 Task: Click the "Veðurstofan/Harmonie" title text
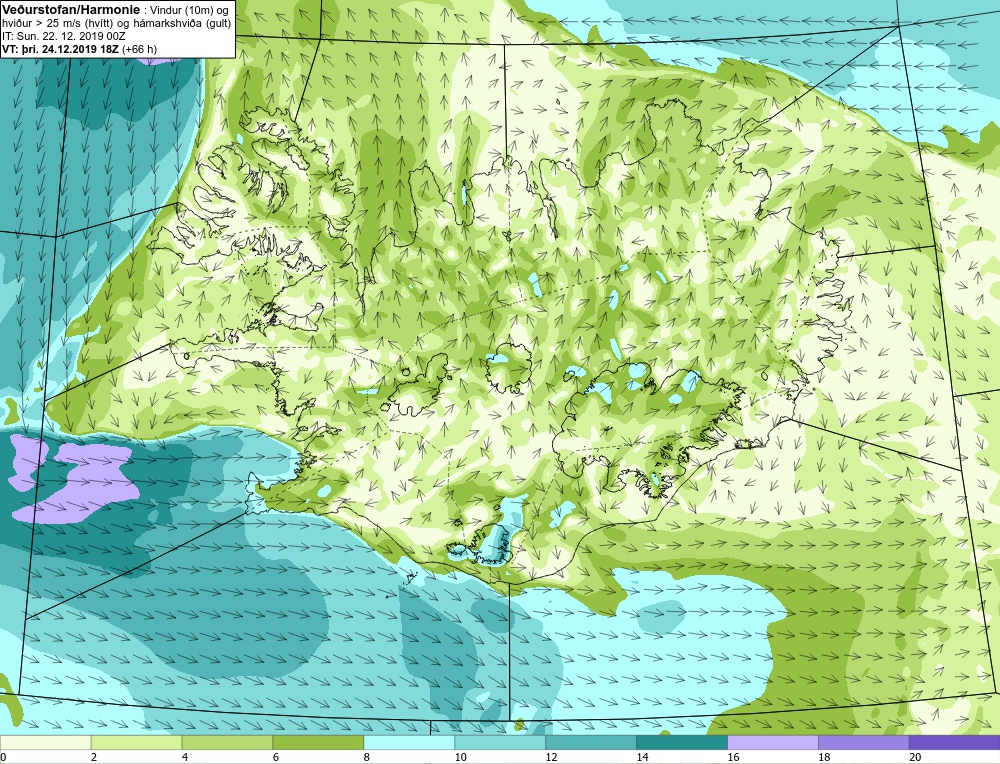tap(69, 10)
